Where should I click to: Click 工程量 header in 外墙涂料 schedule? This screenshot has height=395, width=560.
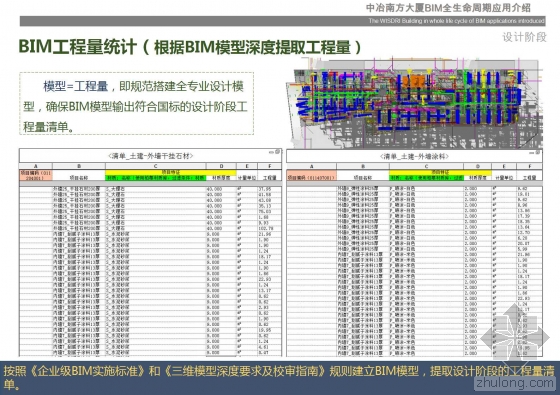(529, 178)
